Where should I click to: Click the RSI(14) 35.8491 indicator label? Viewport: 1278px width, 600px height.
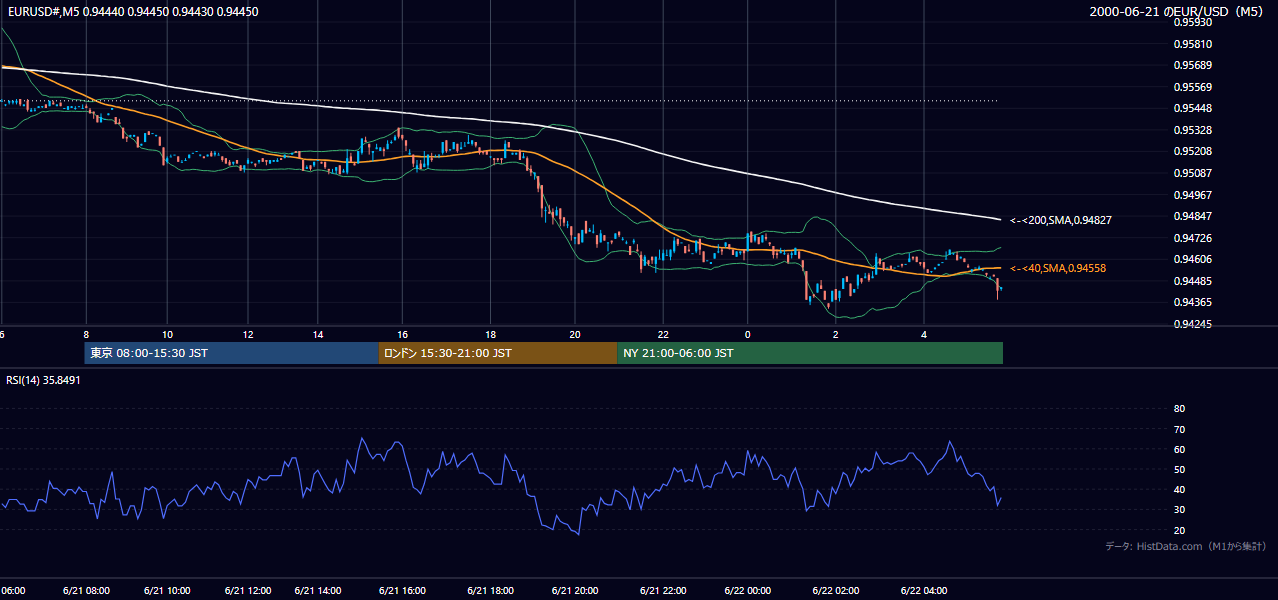43,380
